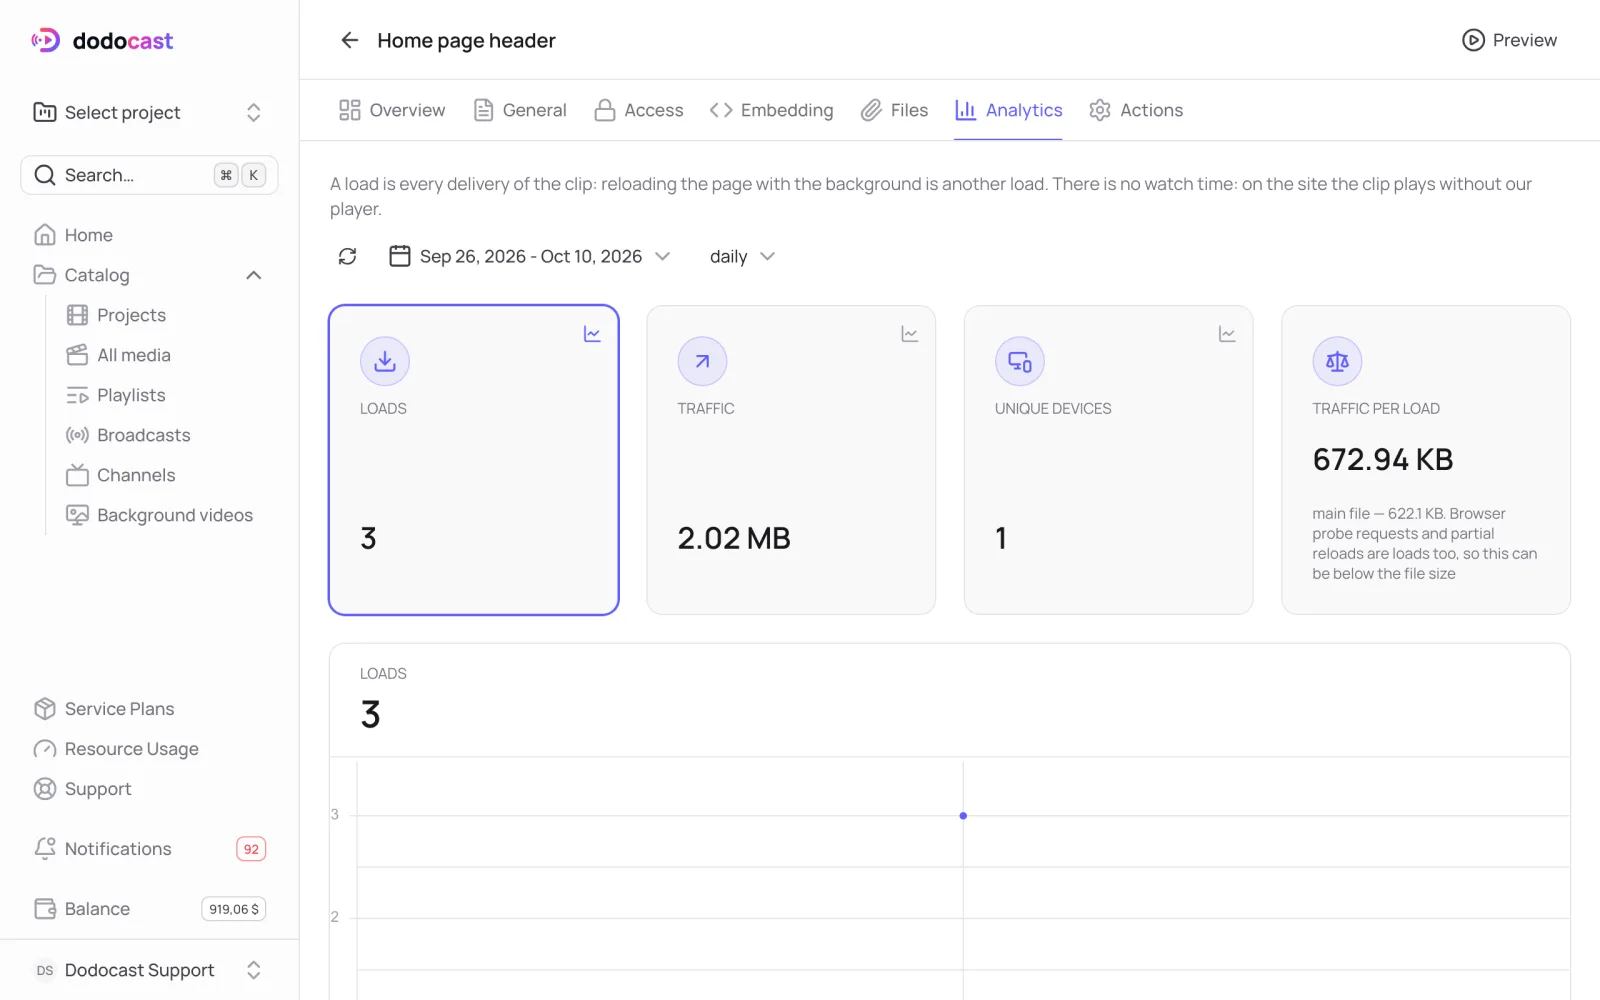Open Projects in Catalog
This screenshot has height=1000, width=1600.
tap(166, 315)
